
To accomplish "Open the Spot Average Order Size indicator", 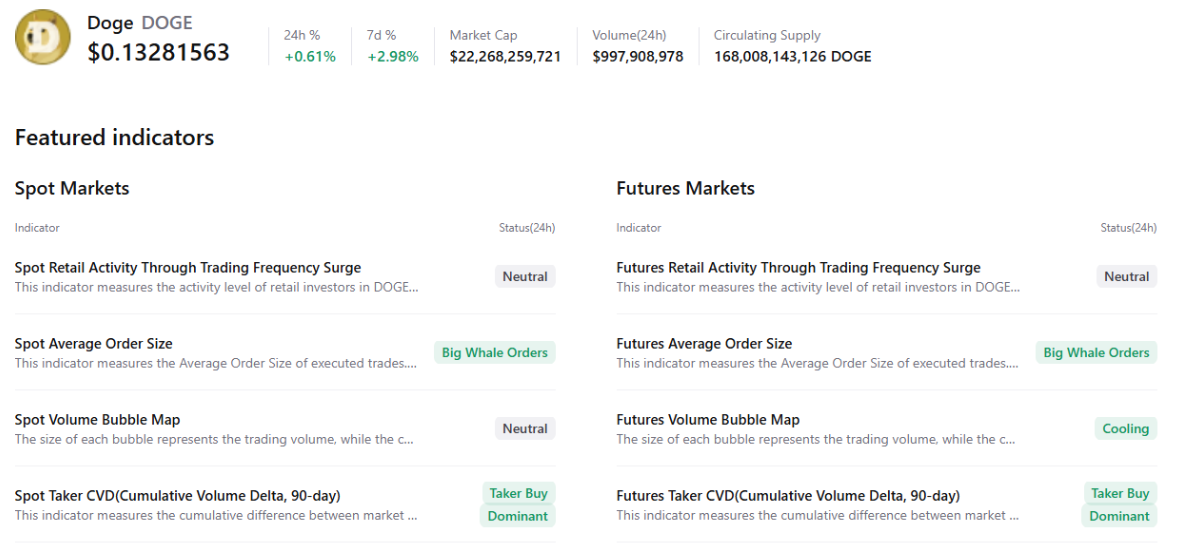I will [x=94, y=344].
